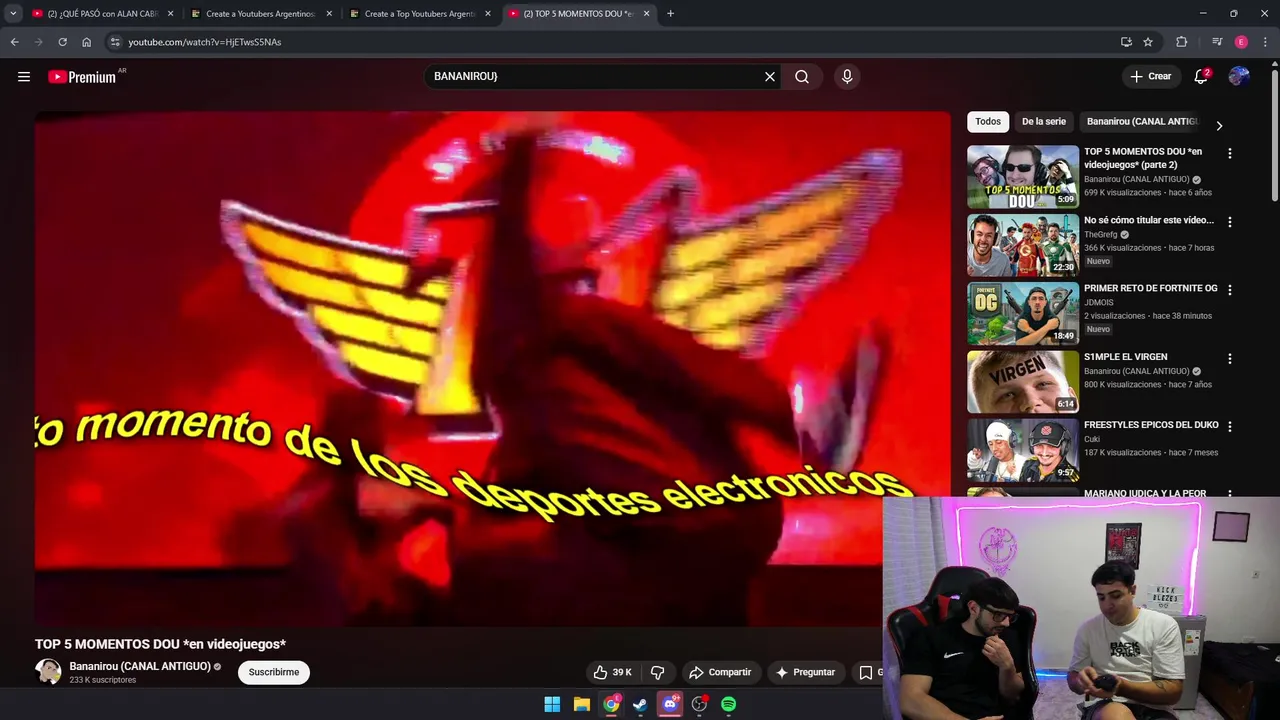1280x720 pixels.
Task: Open PRIMER RETO DE FORTNITE OG title
Action: (x=1150, y=288)
